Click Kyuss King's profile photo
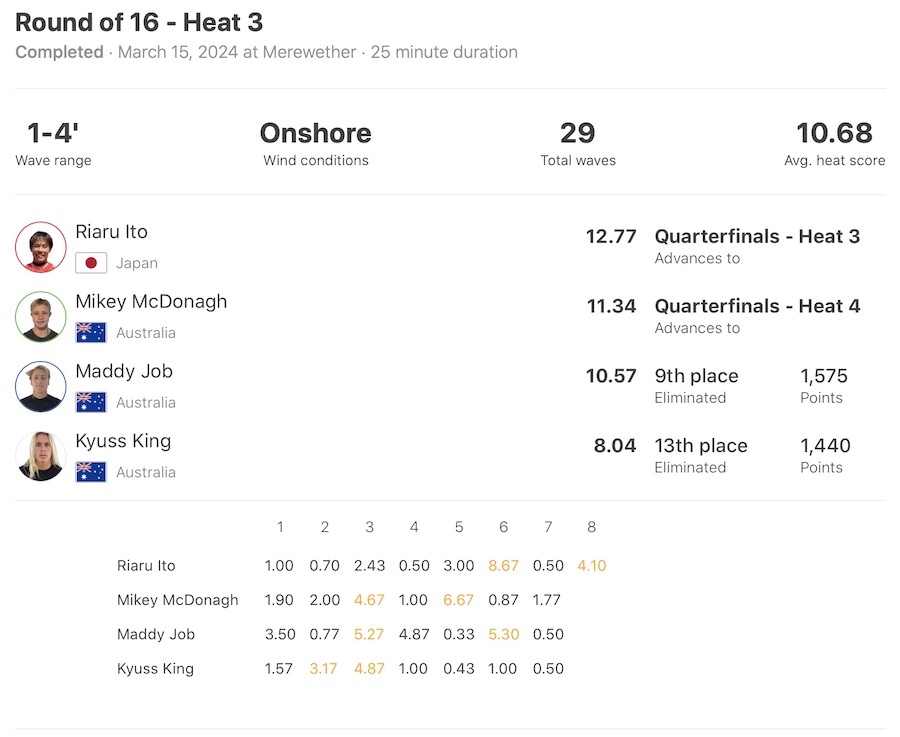This screenshot has width=900, height=737. click(41, 456)
